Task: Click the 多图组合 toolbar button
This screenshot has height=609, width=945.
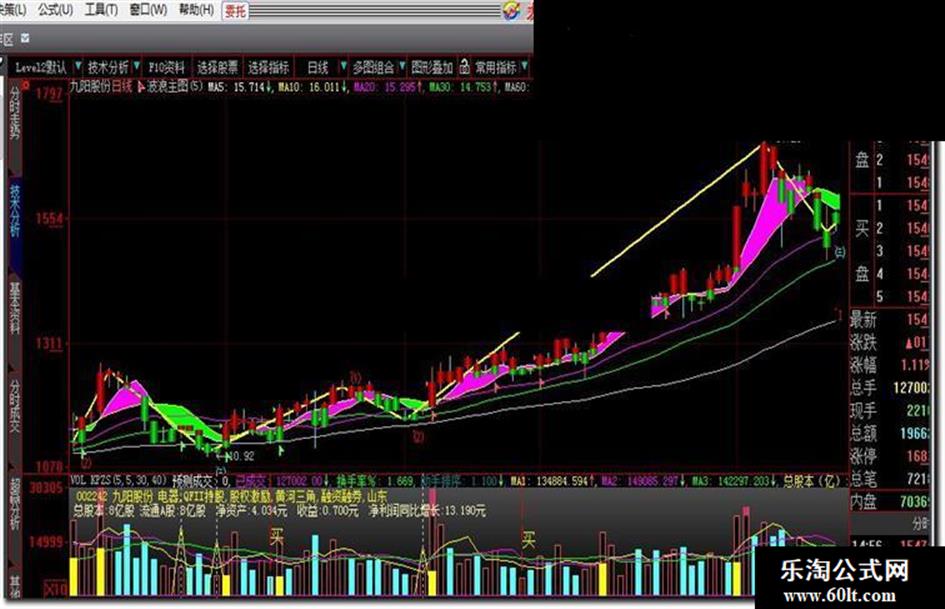Action: click(373, 67)
